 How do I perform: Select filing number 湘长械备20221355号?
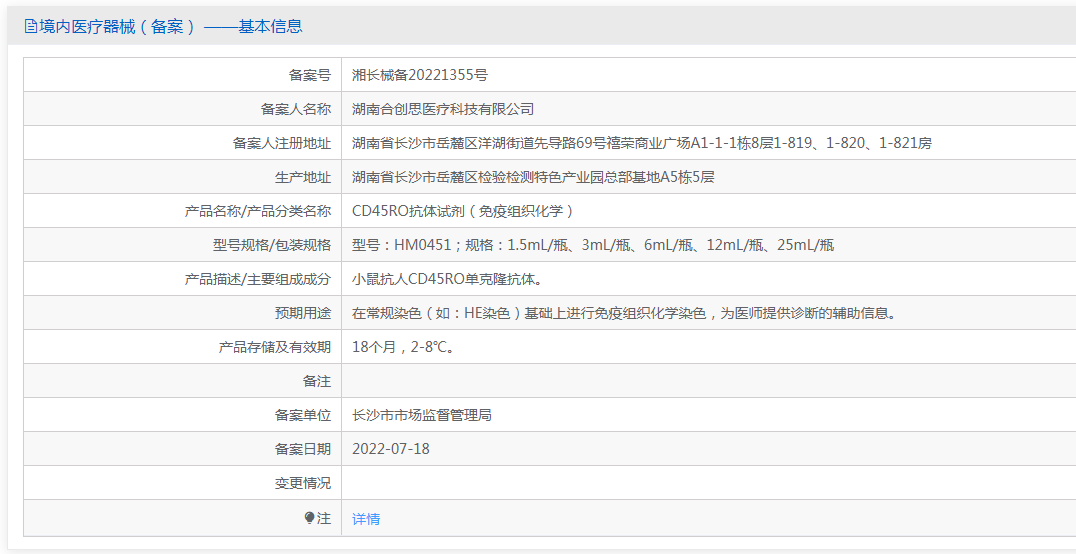click(x=420, y=76)
